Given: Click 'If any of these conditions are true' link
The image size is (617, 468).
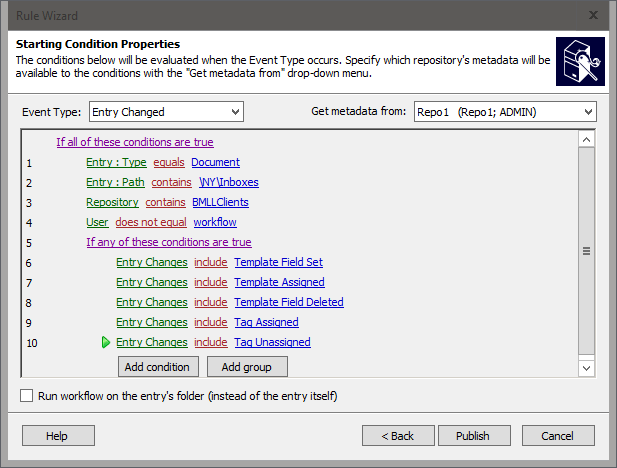Looking at the screenshot, I should tap(168, 242).
